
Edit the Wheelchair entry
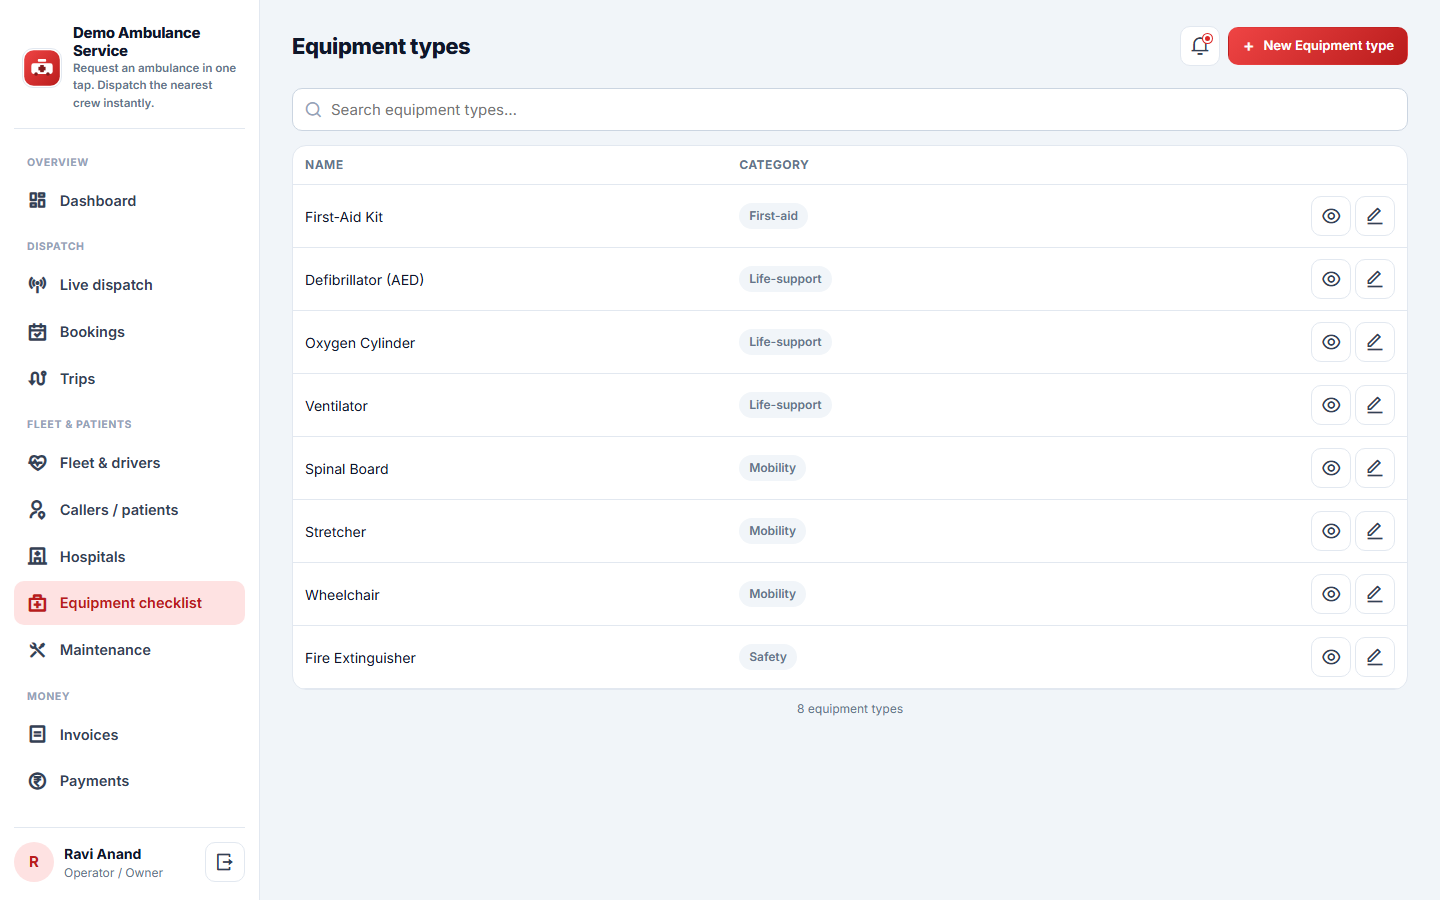click(x=1375, y=594)
